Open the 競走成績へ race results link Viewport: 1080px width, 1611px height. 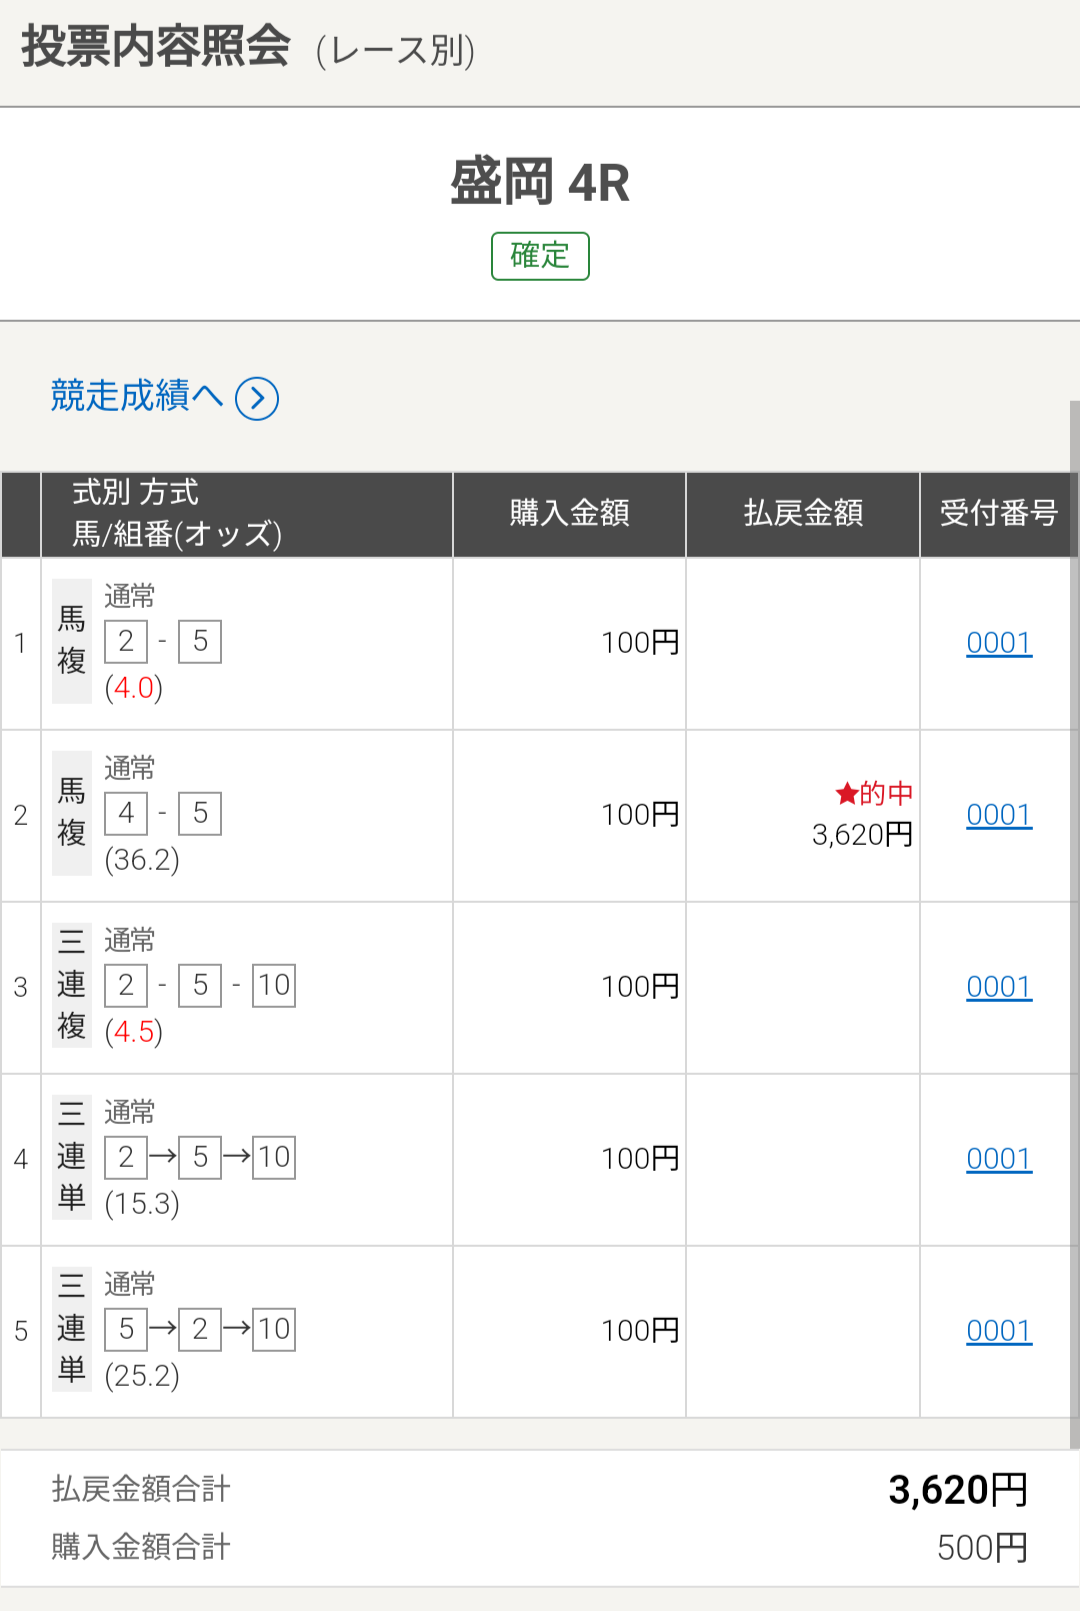[x=136, y=396]
